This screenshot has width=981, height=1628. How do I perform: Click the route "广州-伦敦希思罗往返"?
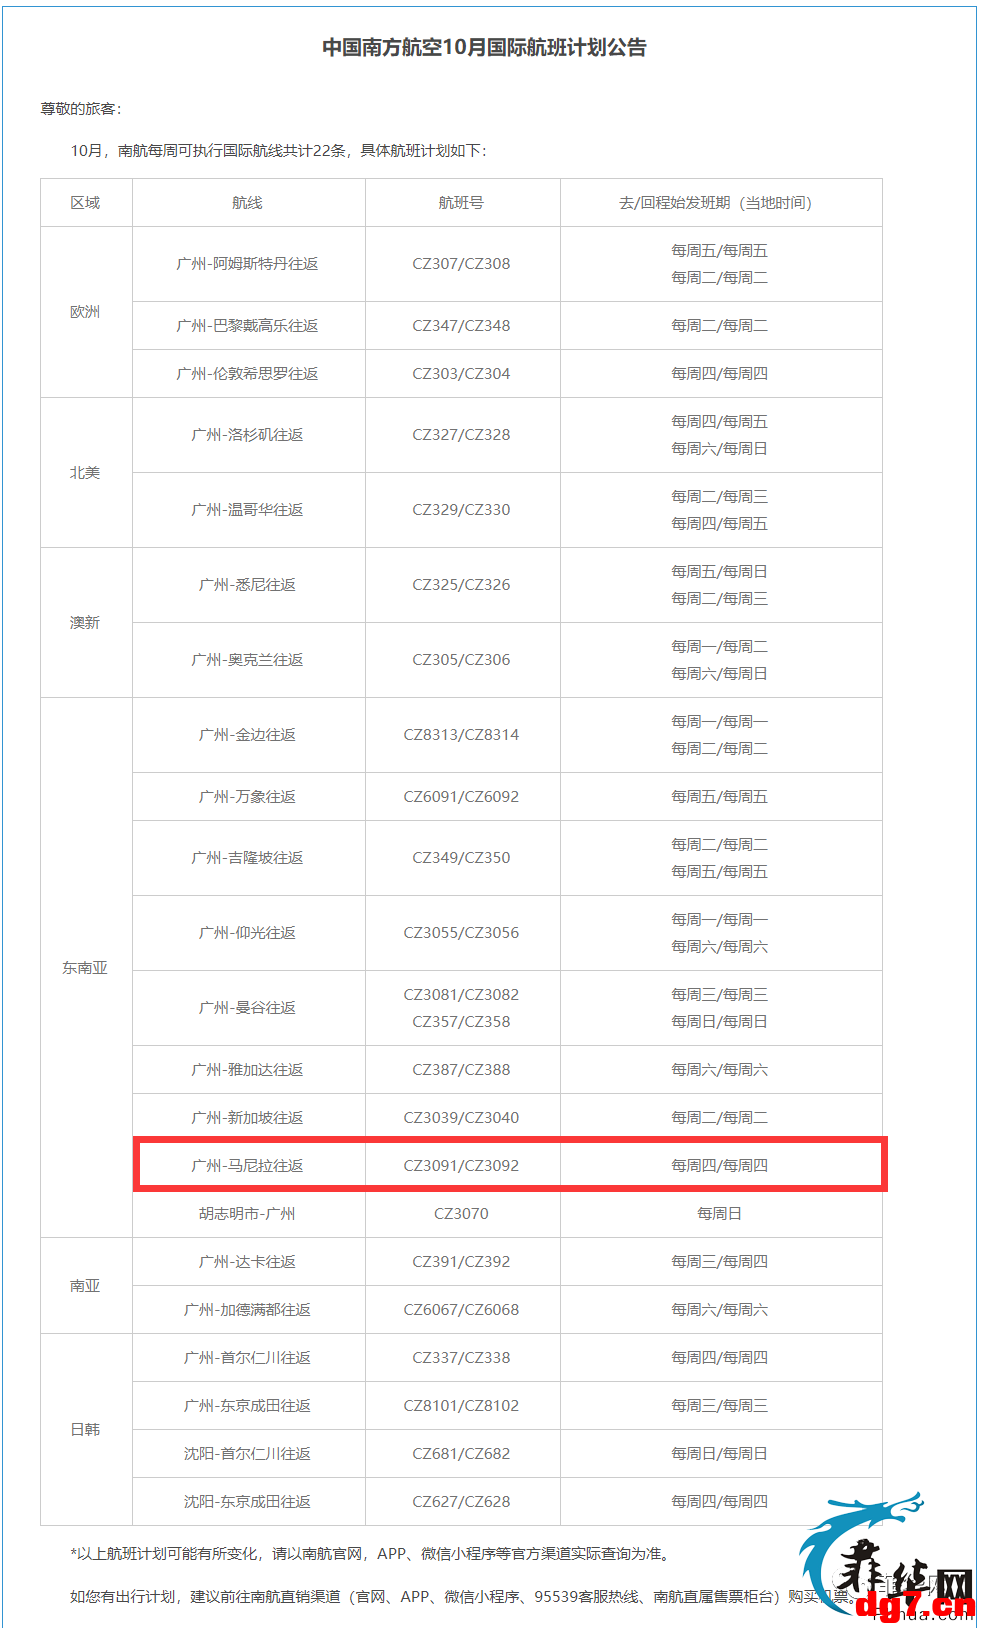[x=247, y=374]
